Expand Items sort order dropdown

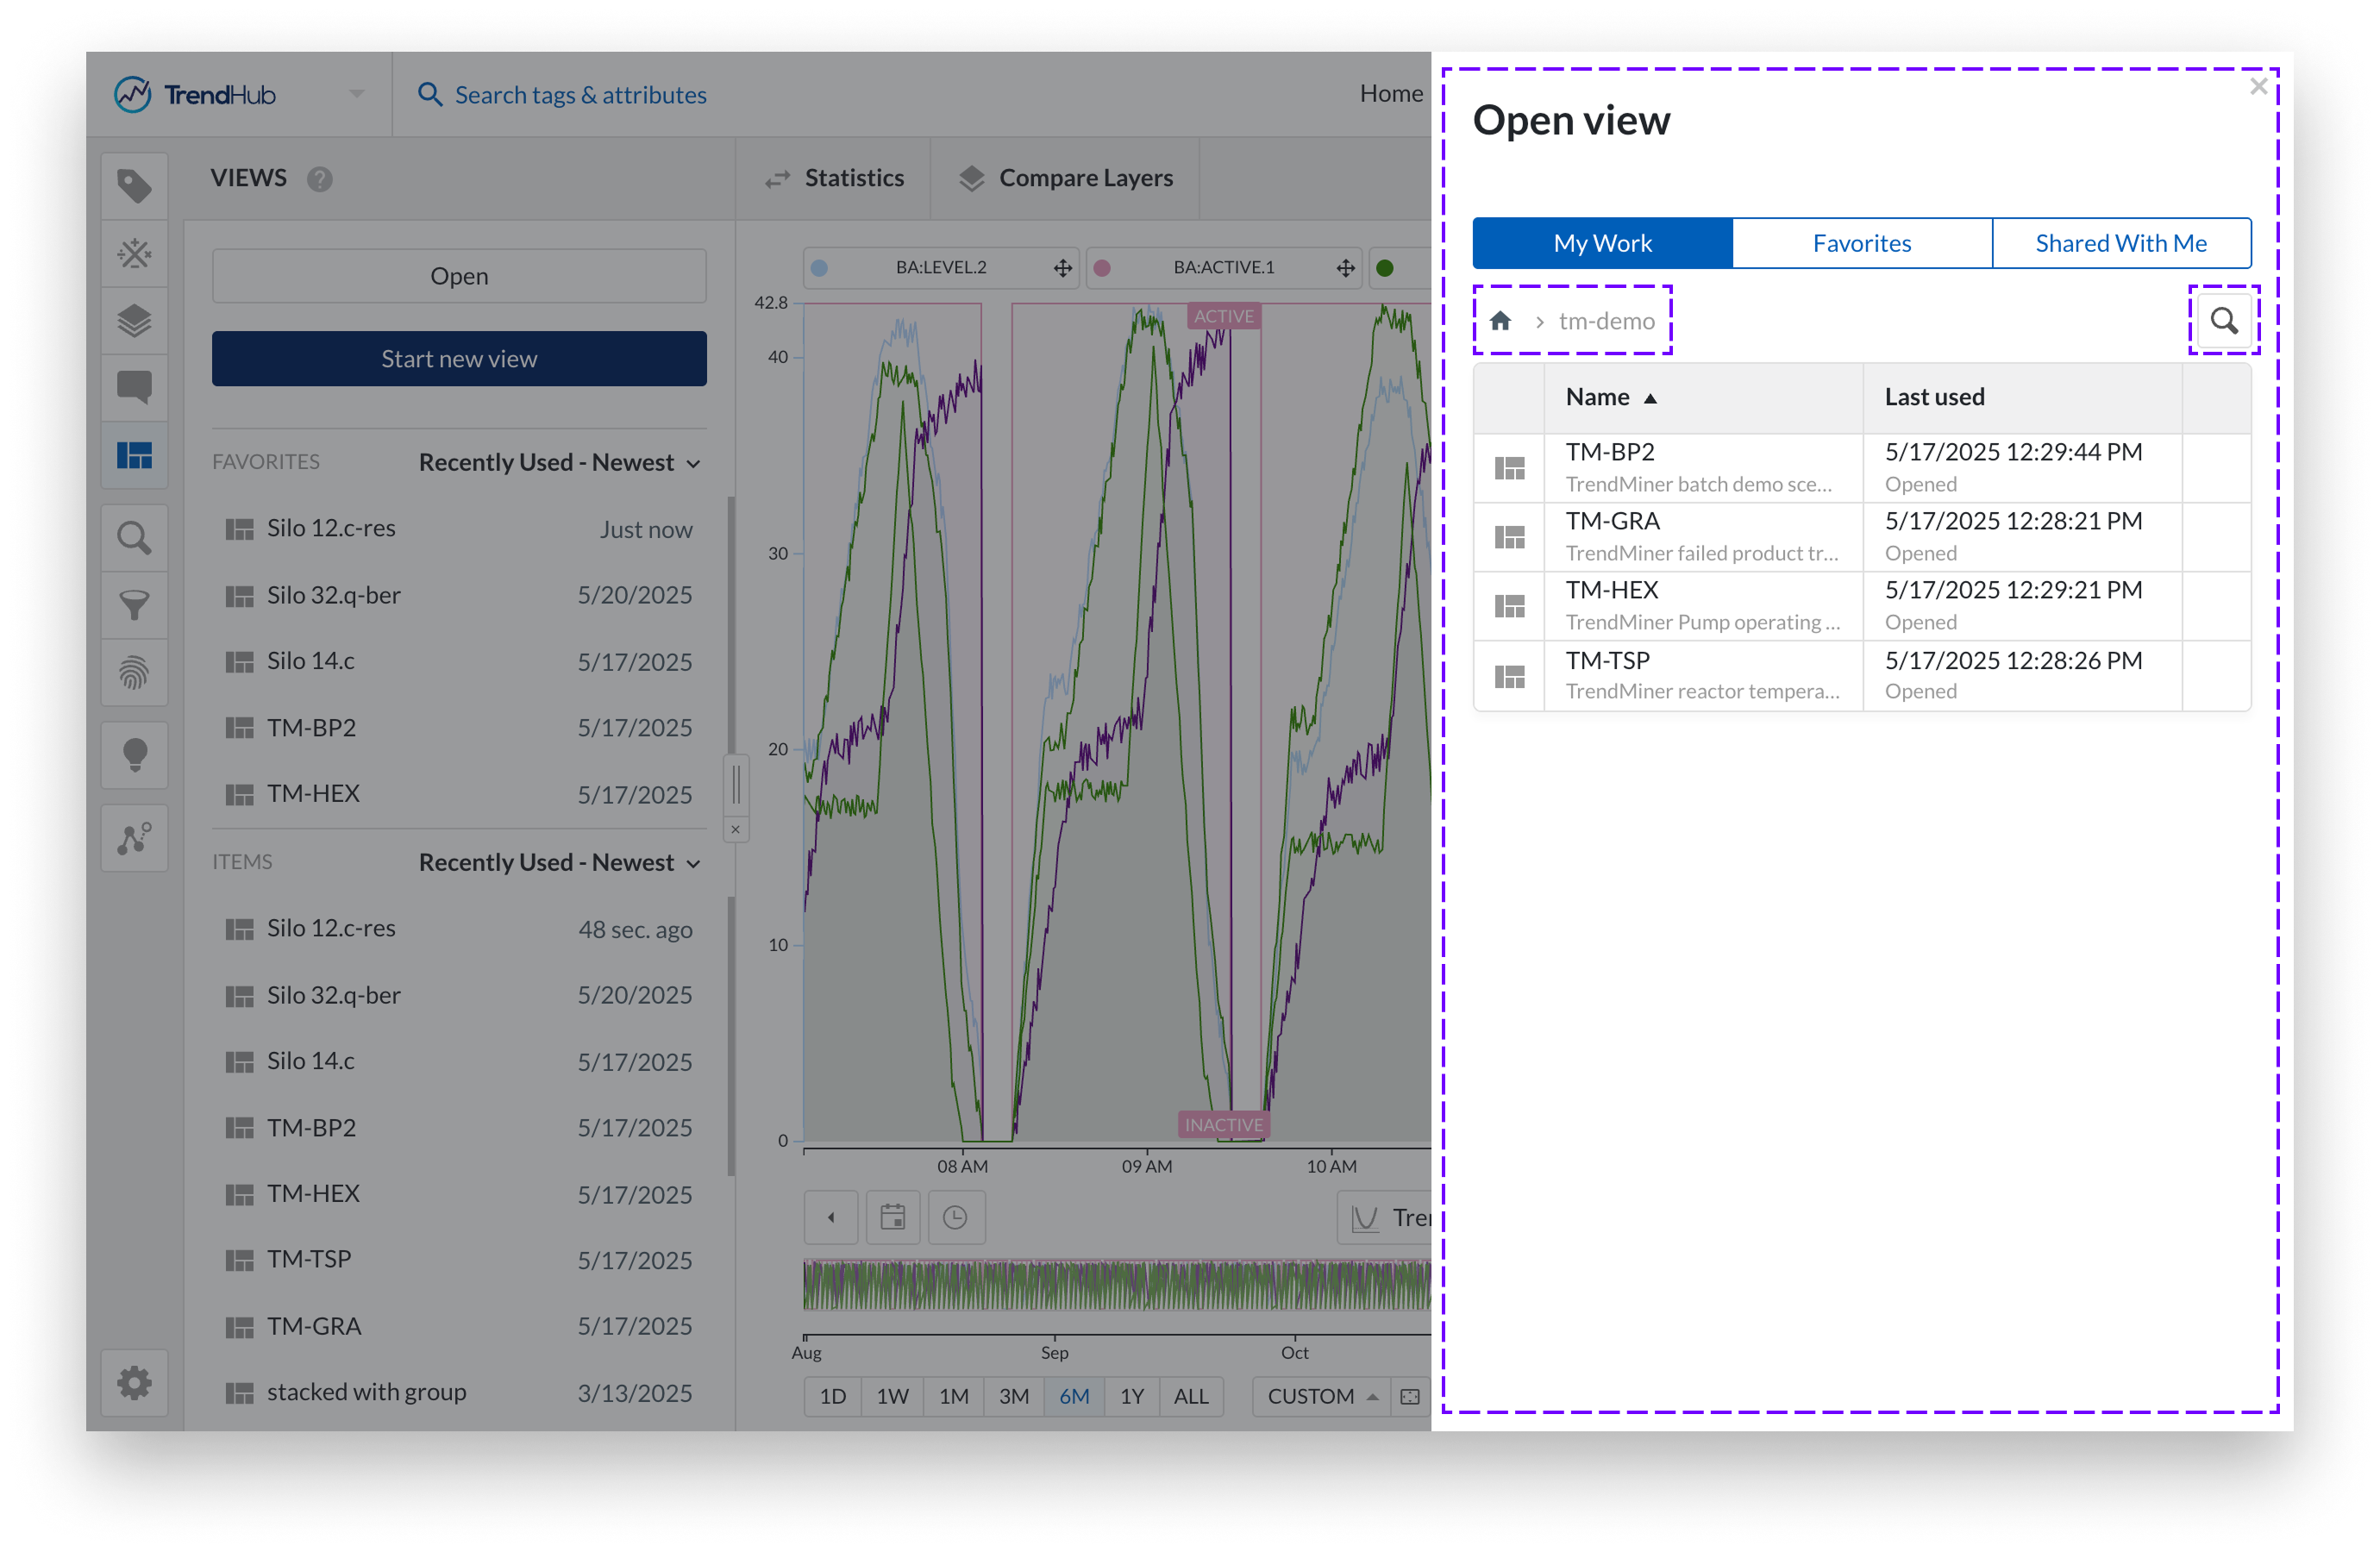click(x=559, y=862)
